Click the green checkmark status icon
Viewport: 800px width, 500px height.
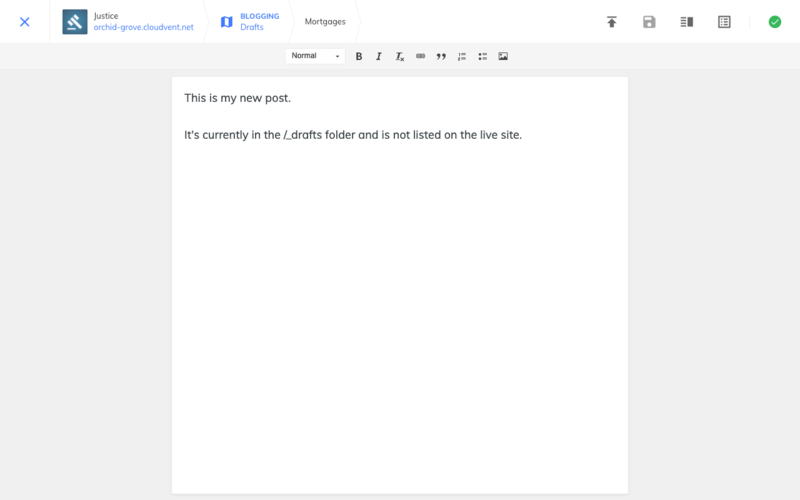[x=774, y=22]
